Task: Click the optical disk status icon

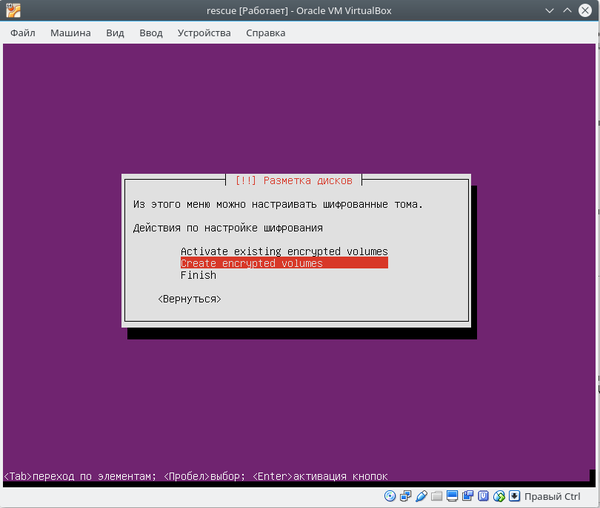Action: coord(390,496)
